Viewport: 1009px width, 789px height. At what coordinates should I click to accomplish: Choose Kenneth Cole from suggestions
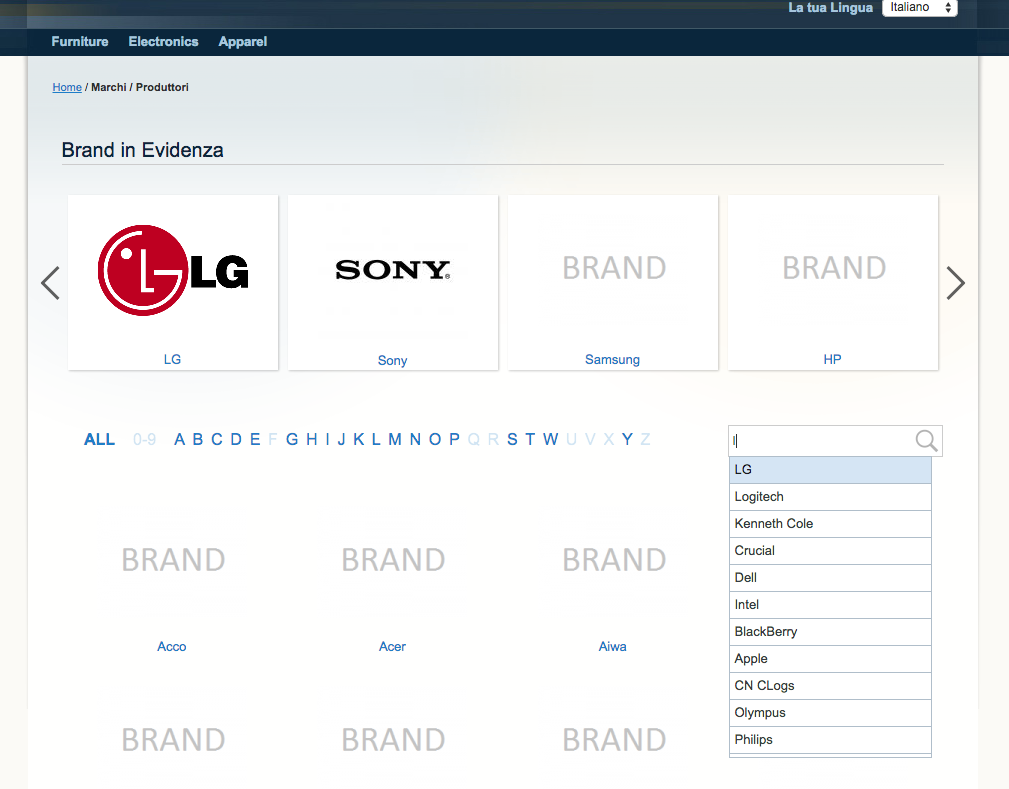coord(830,524)
